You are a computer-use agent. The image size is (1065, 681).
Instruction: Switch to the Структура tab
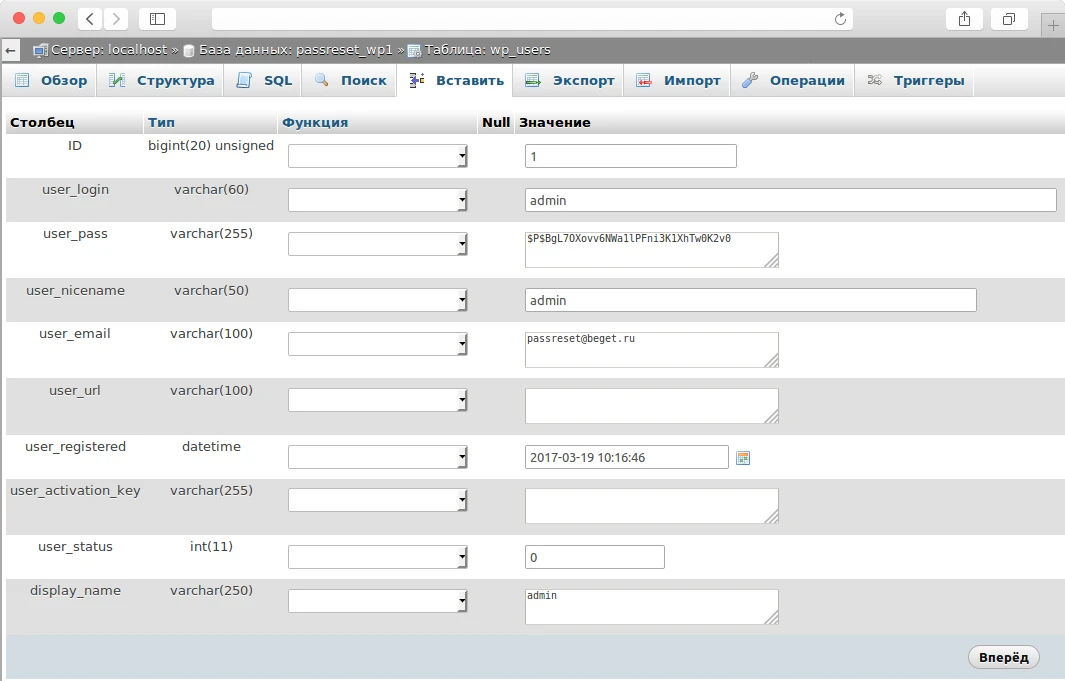[162, 81]
